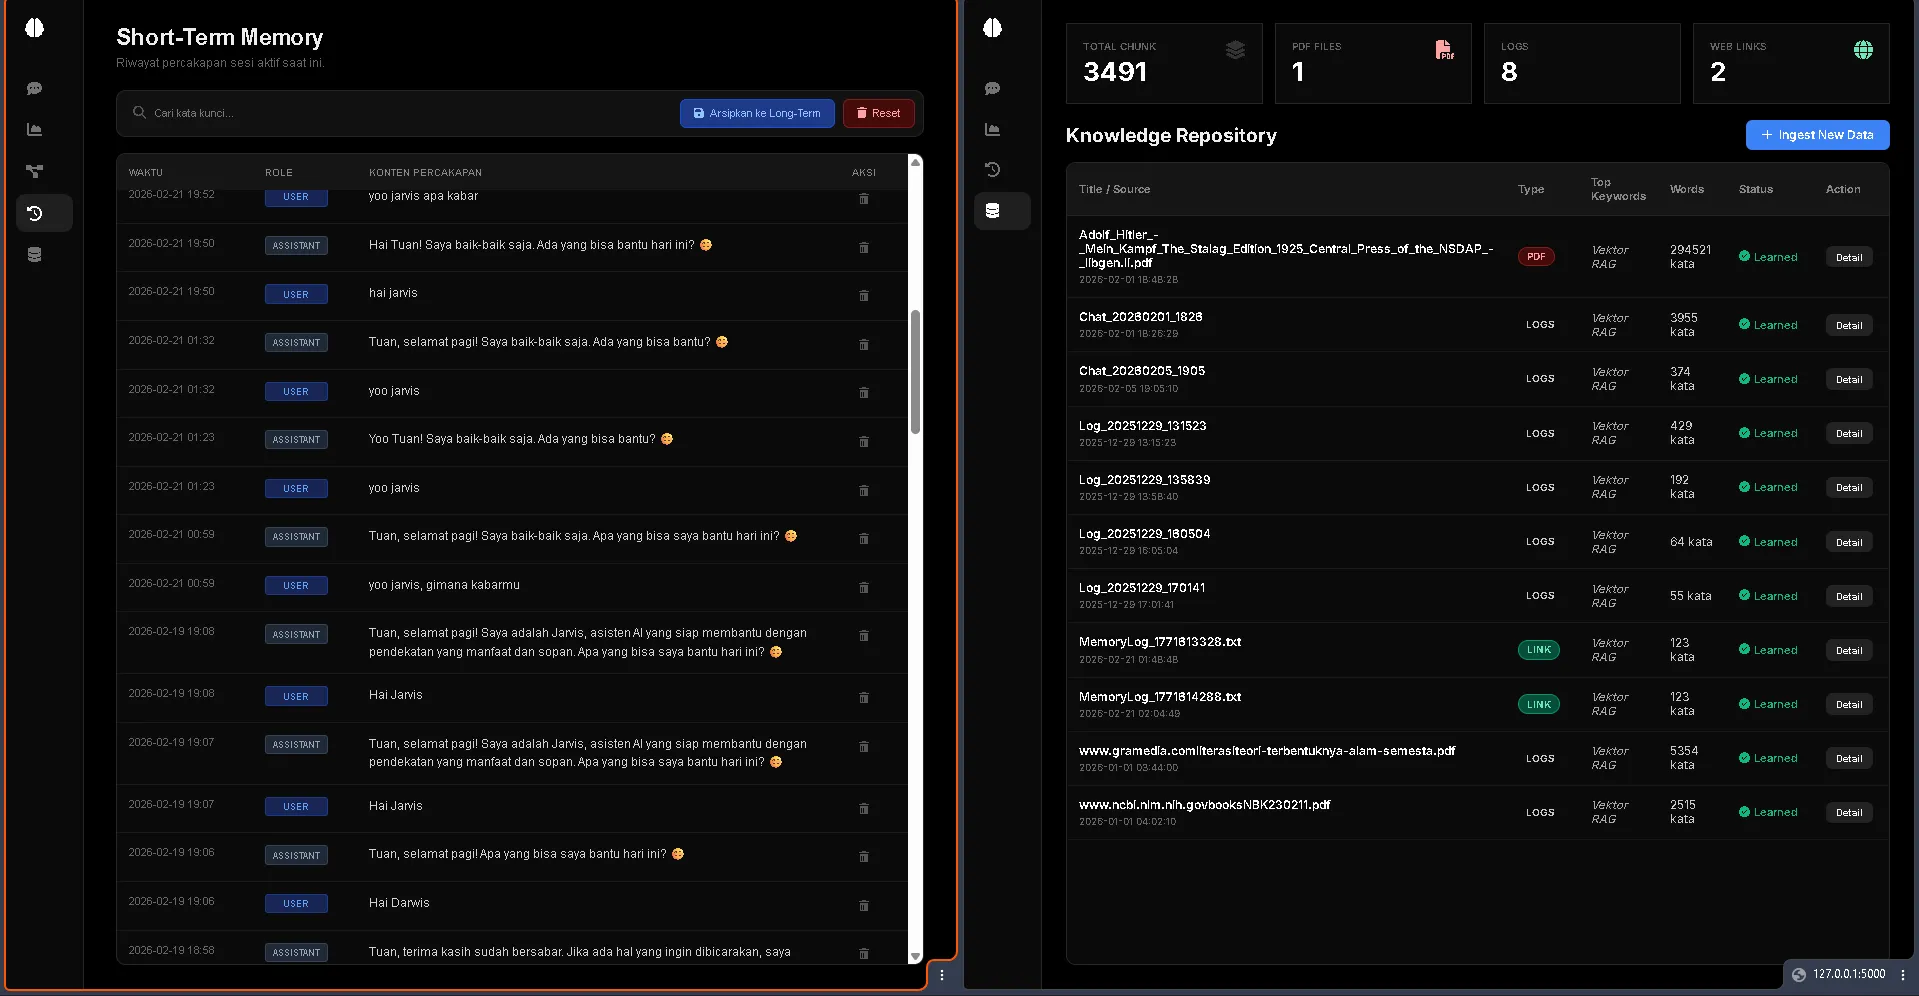This screenshot has height=996, width=1919.
Task: Click the PDF type badge on Mein Kampf entry
Action: point(1536,256)
